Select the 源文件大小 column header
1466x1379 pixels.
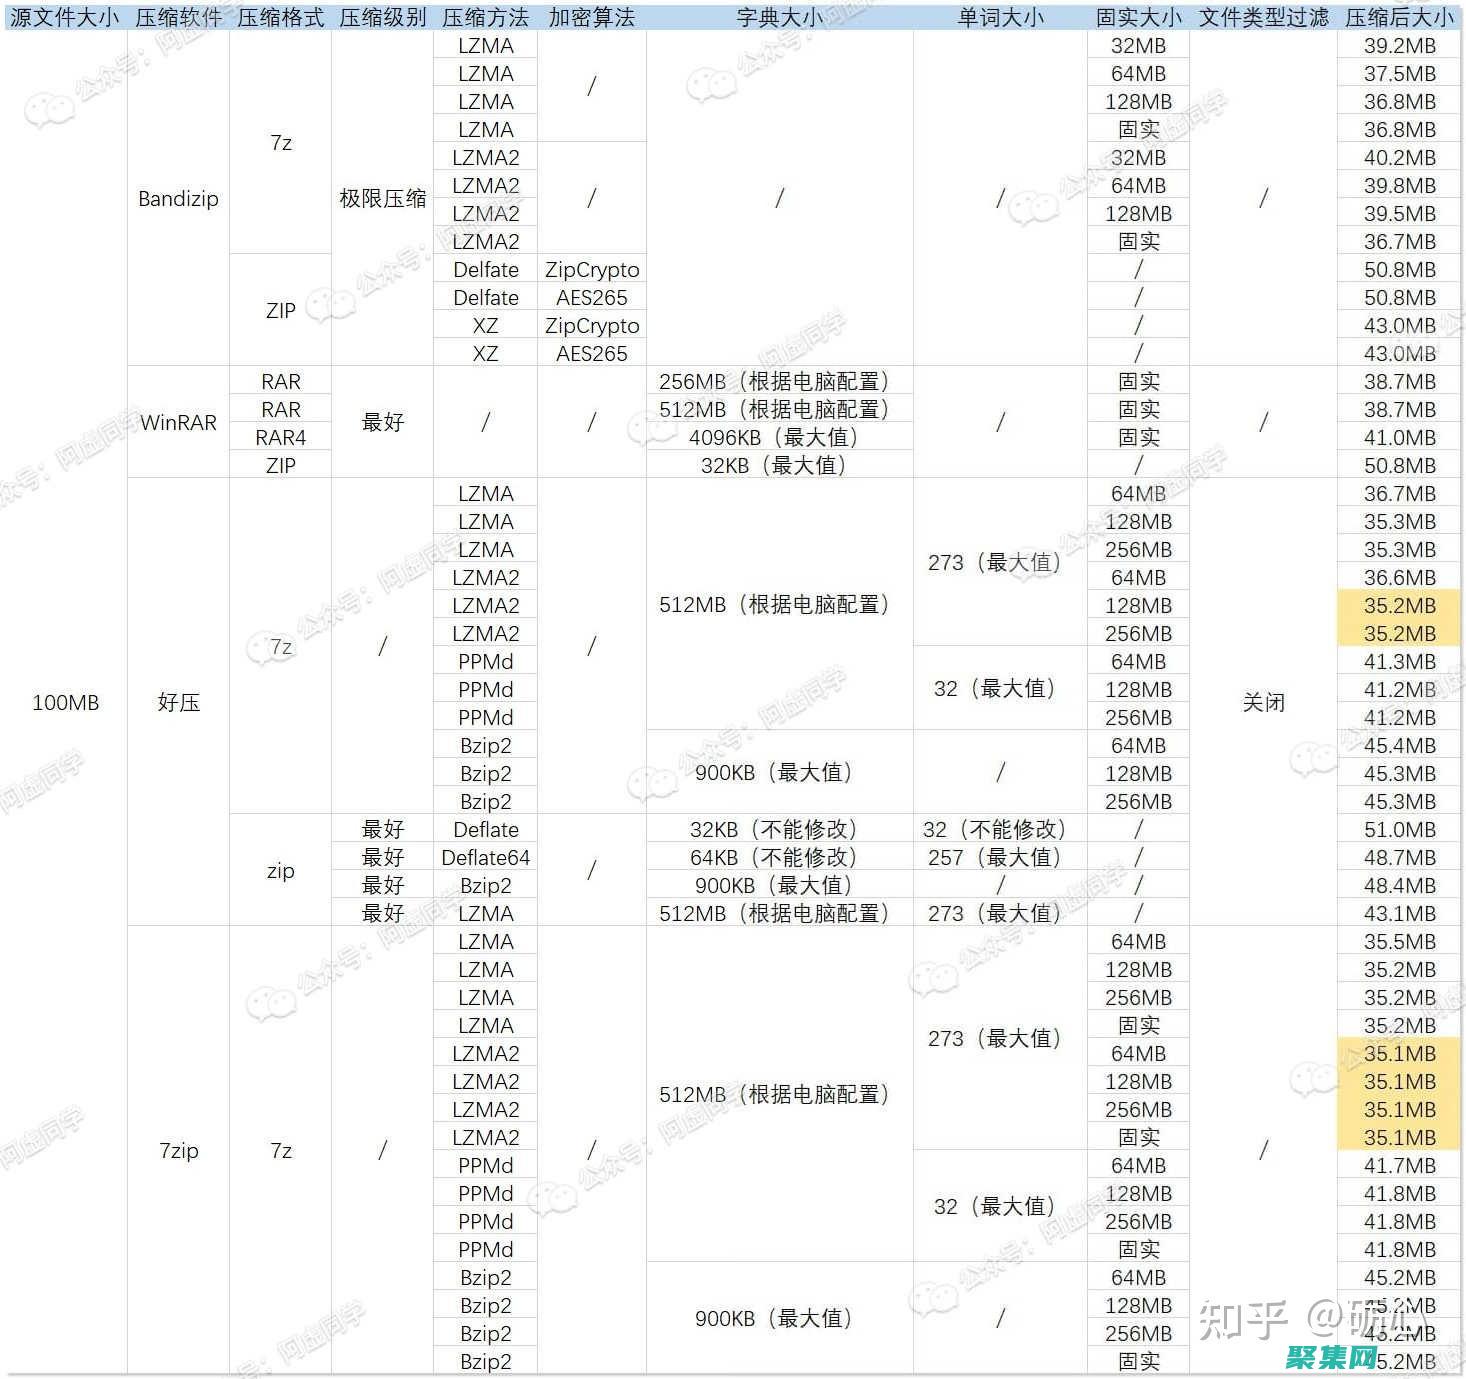pyautogui.click(x=65, y=17)
